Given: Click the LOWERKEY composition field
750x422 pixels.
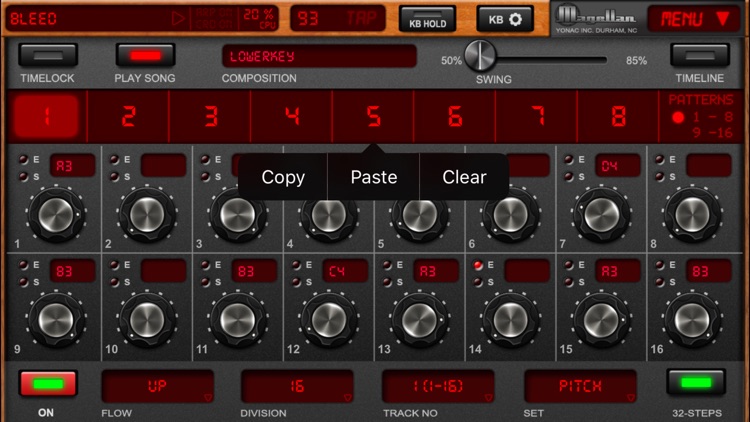Looking at the screenshot, I should point(319,56).
